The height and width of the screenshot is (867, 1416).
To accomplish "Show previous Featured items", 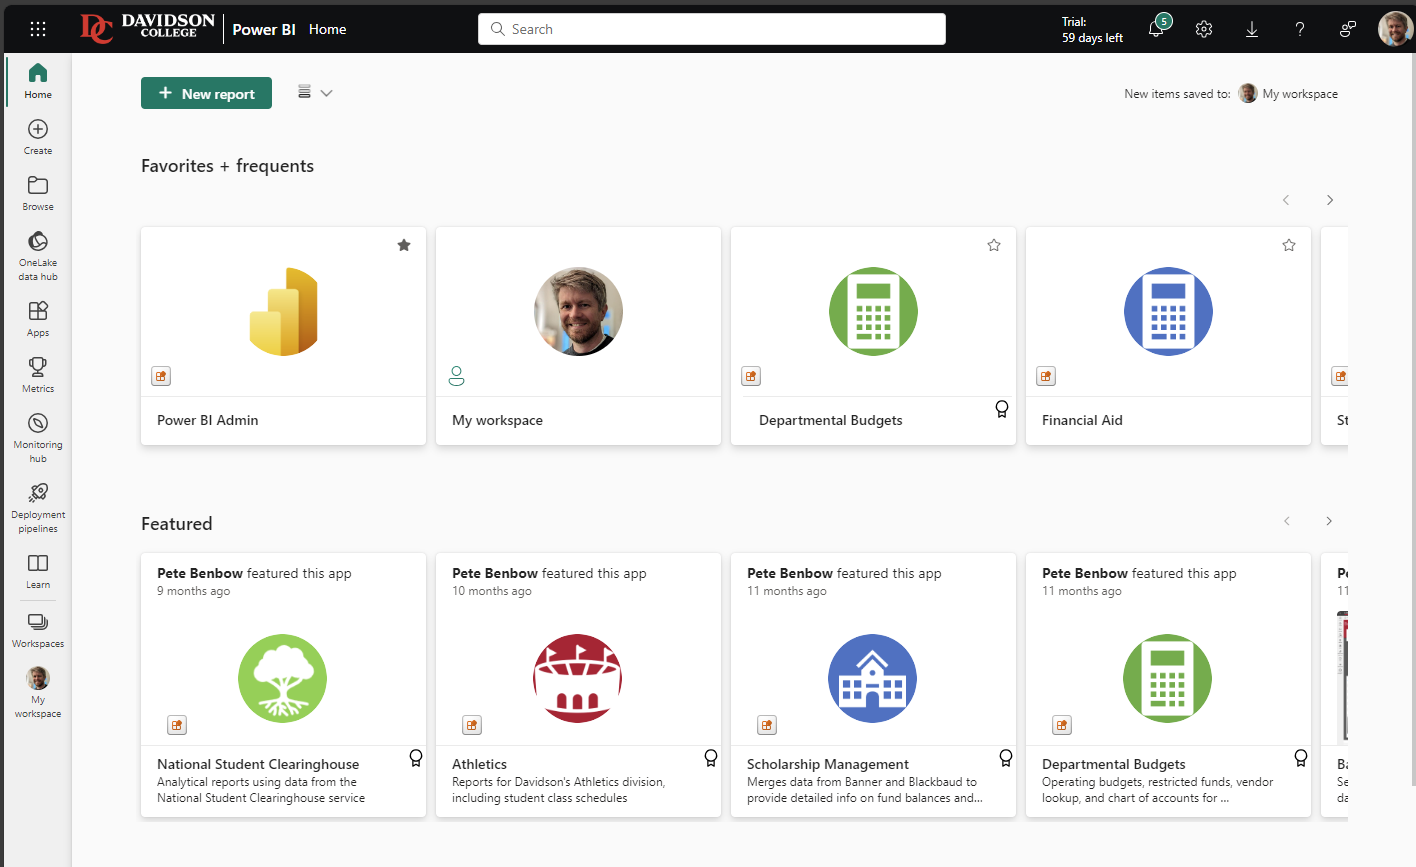I will [x=1287, y=521].
